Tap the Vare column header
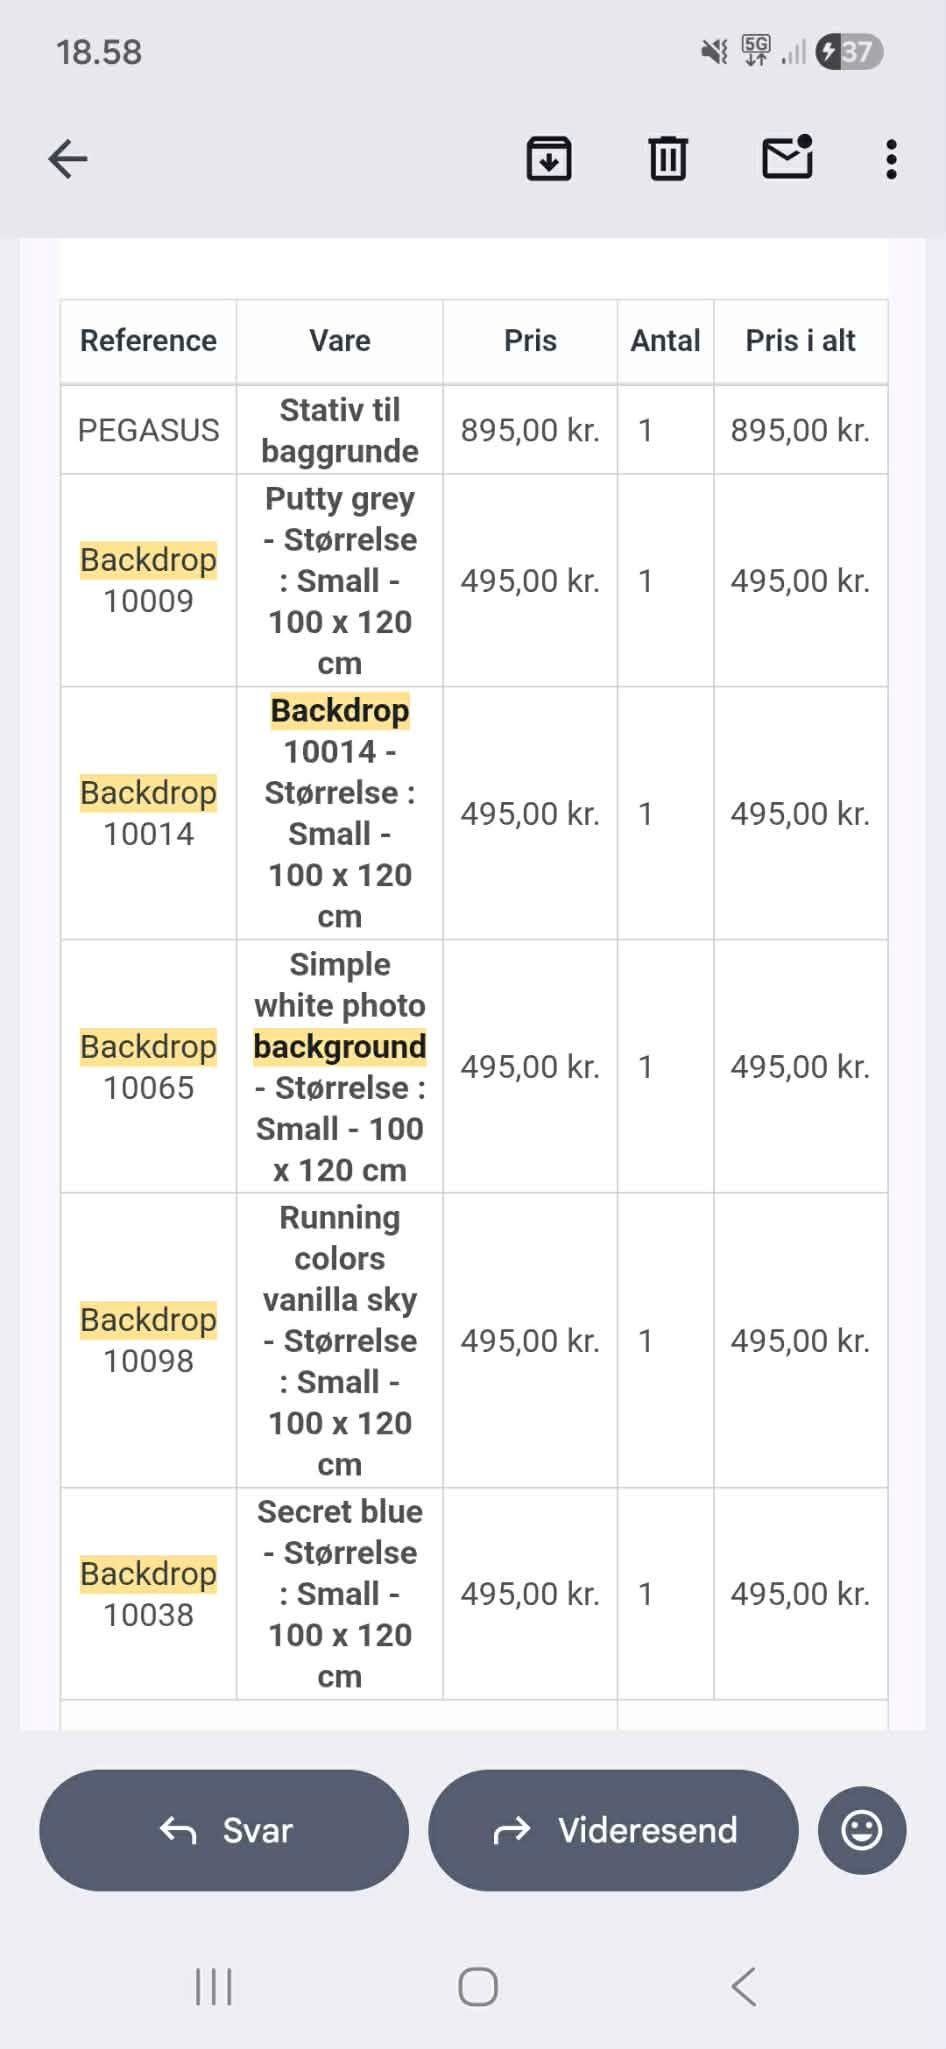The height and width of the screenshot is (2049, 946). [340, 341]
